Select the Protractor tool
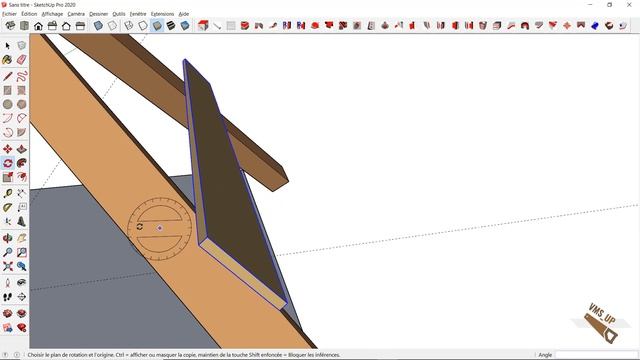The width and height of the screenshot is (640, 360). coord(8,207)
